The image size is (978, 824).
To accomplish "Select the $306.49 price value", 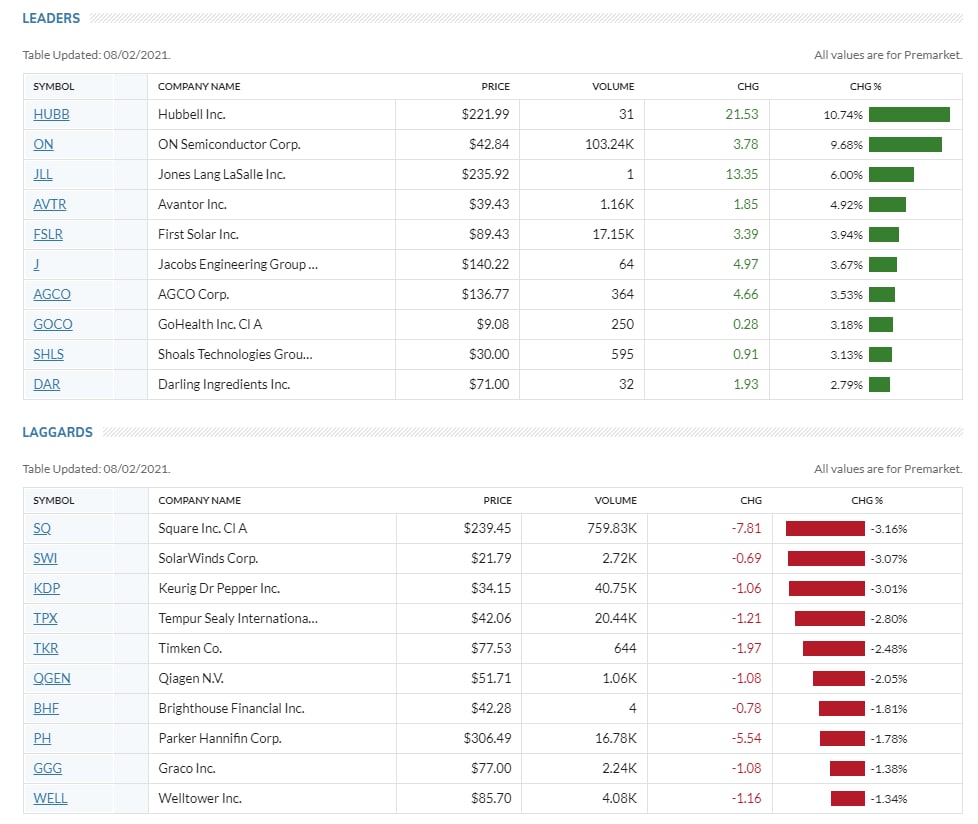I will click(487, 738).
